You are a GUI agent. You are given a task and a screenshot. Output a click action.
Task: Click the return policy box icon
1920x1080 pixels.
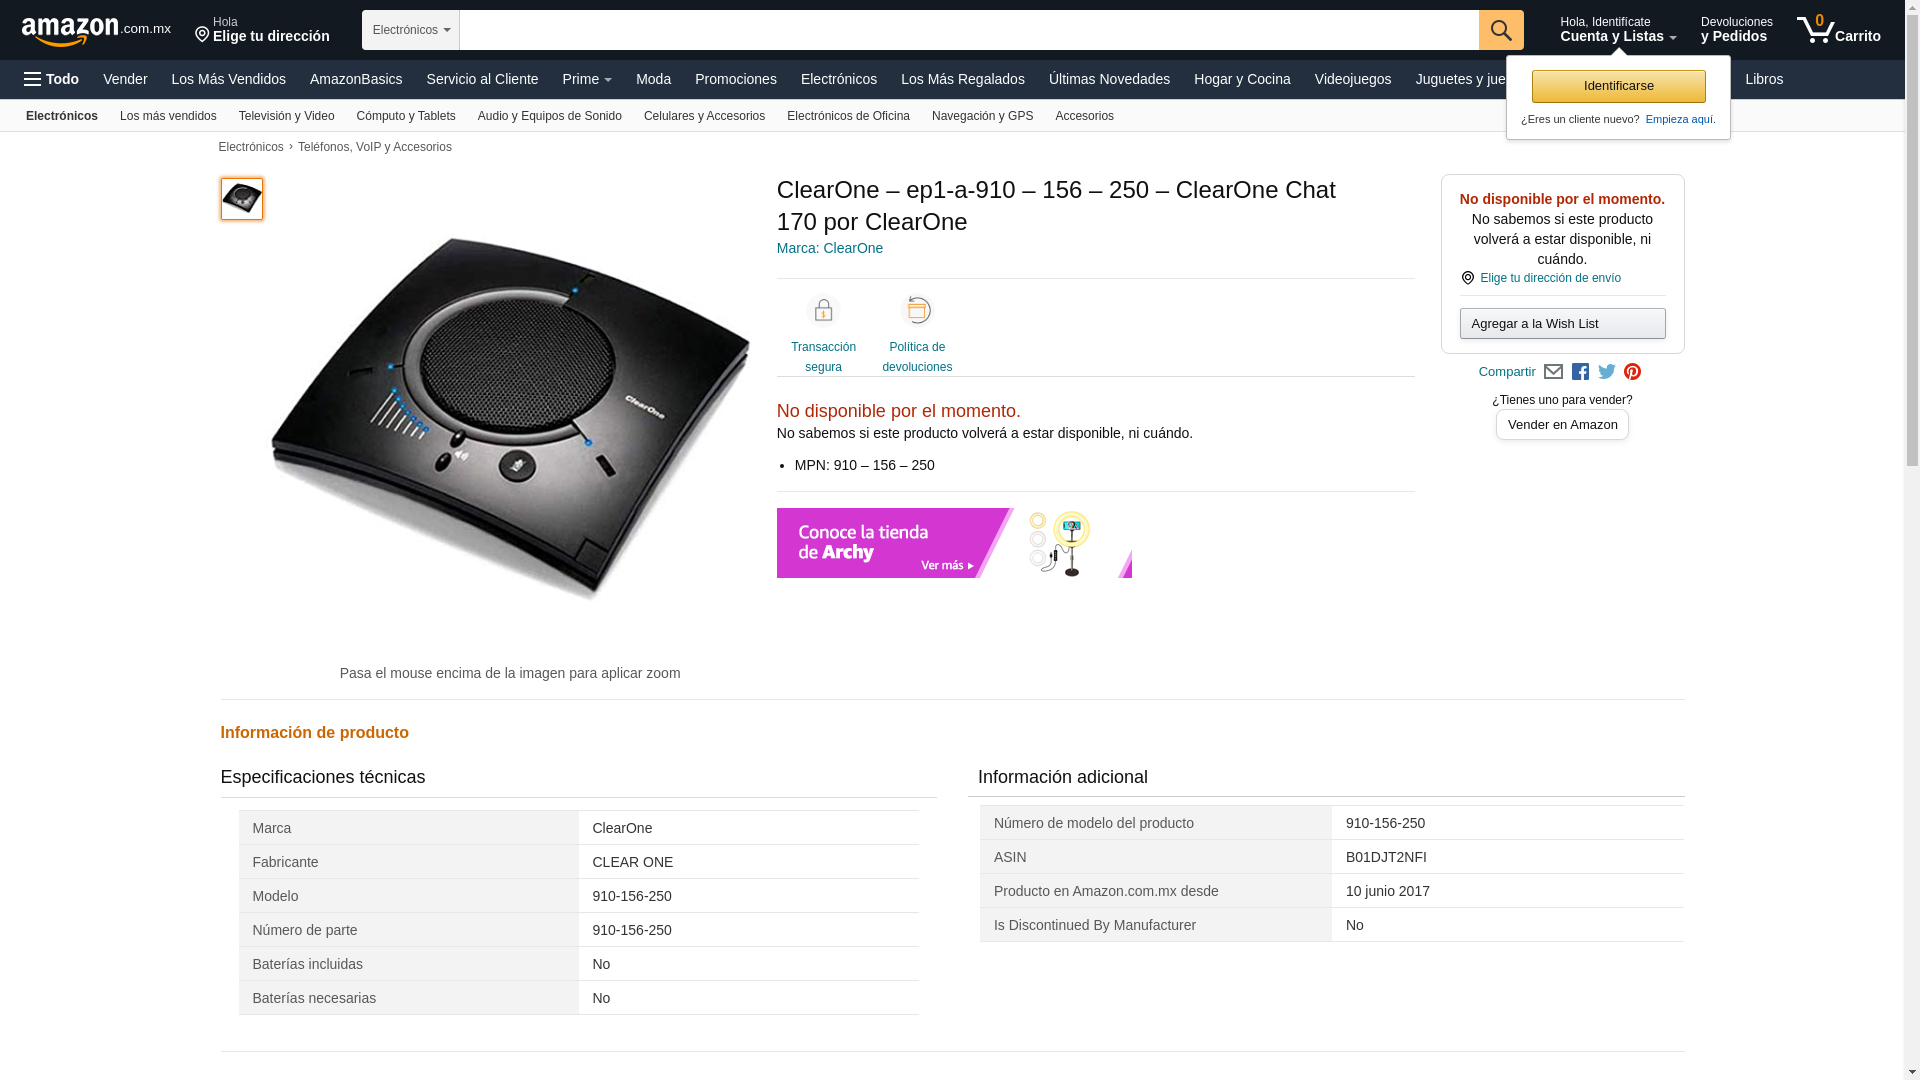coord(917,311)
